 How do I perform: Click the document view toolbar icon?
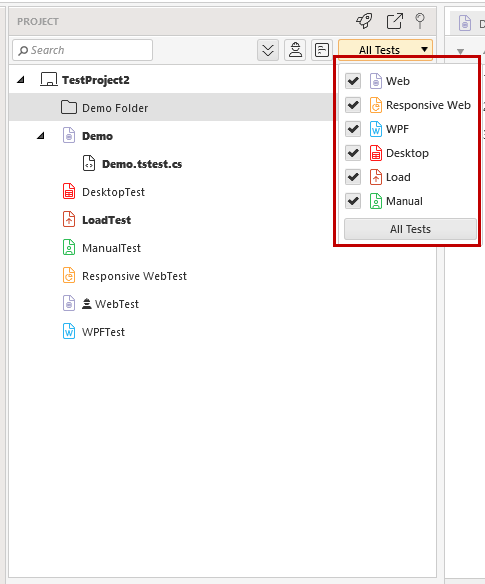point(322,50)
